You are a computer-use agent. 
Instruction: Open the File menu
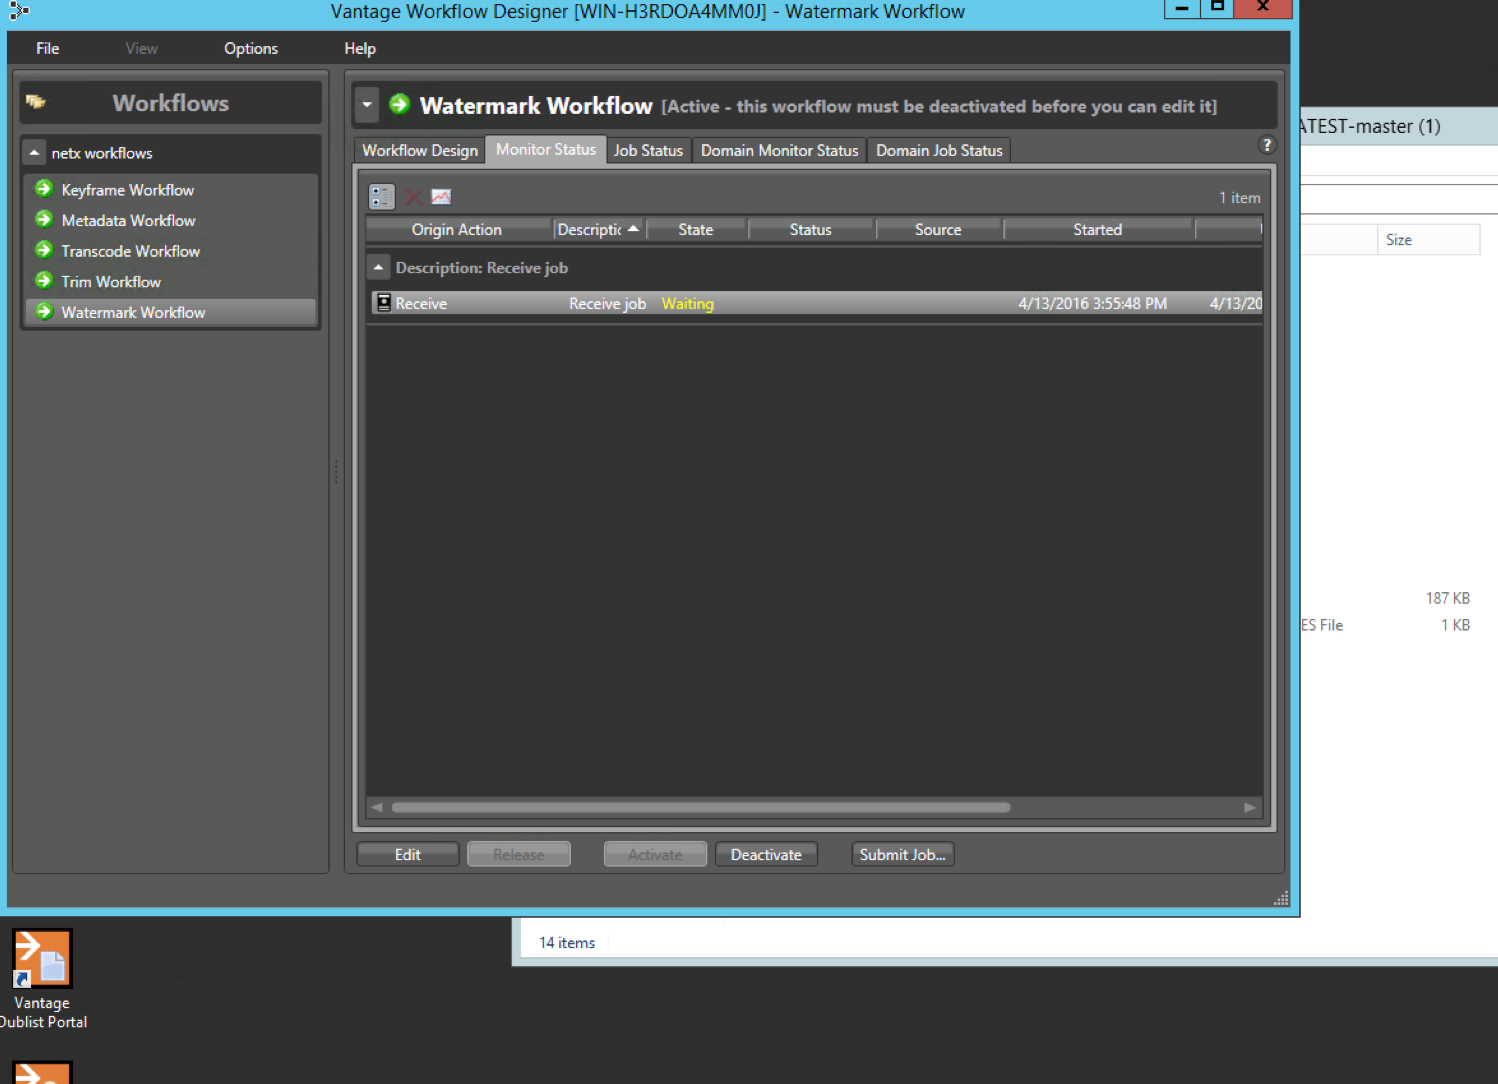click(48, 48)
